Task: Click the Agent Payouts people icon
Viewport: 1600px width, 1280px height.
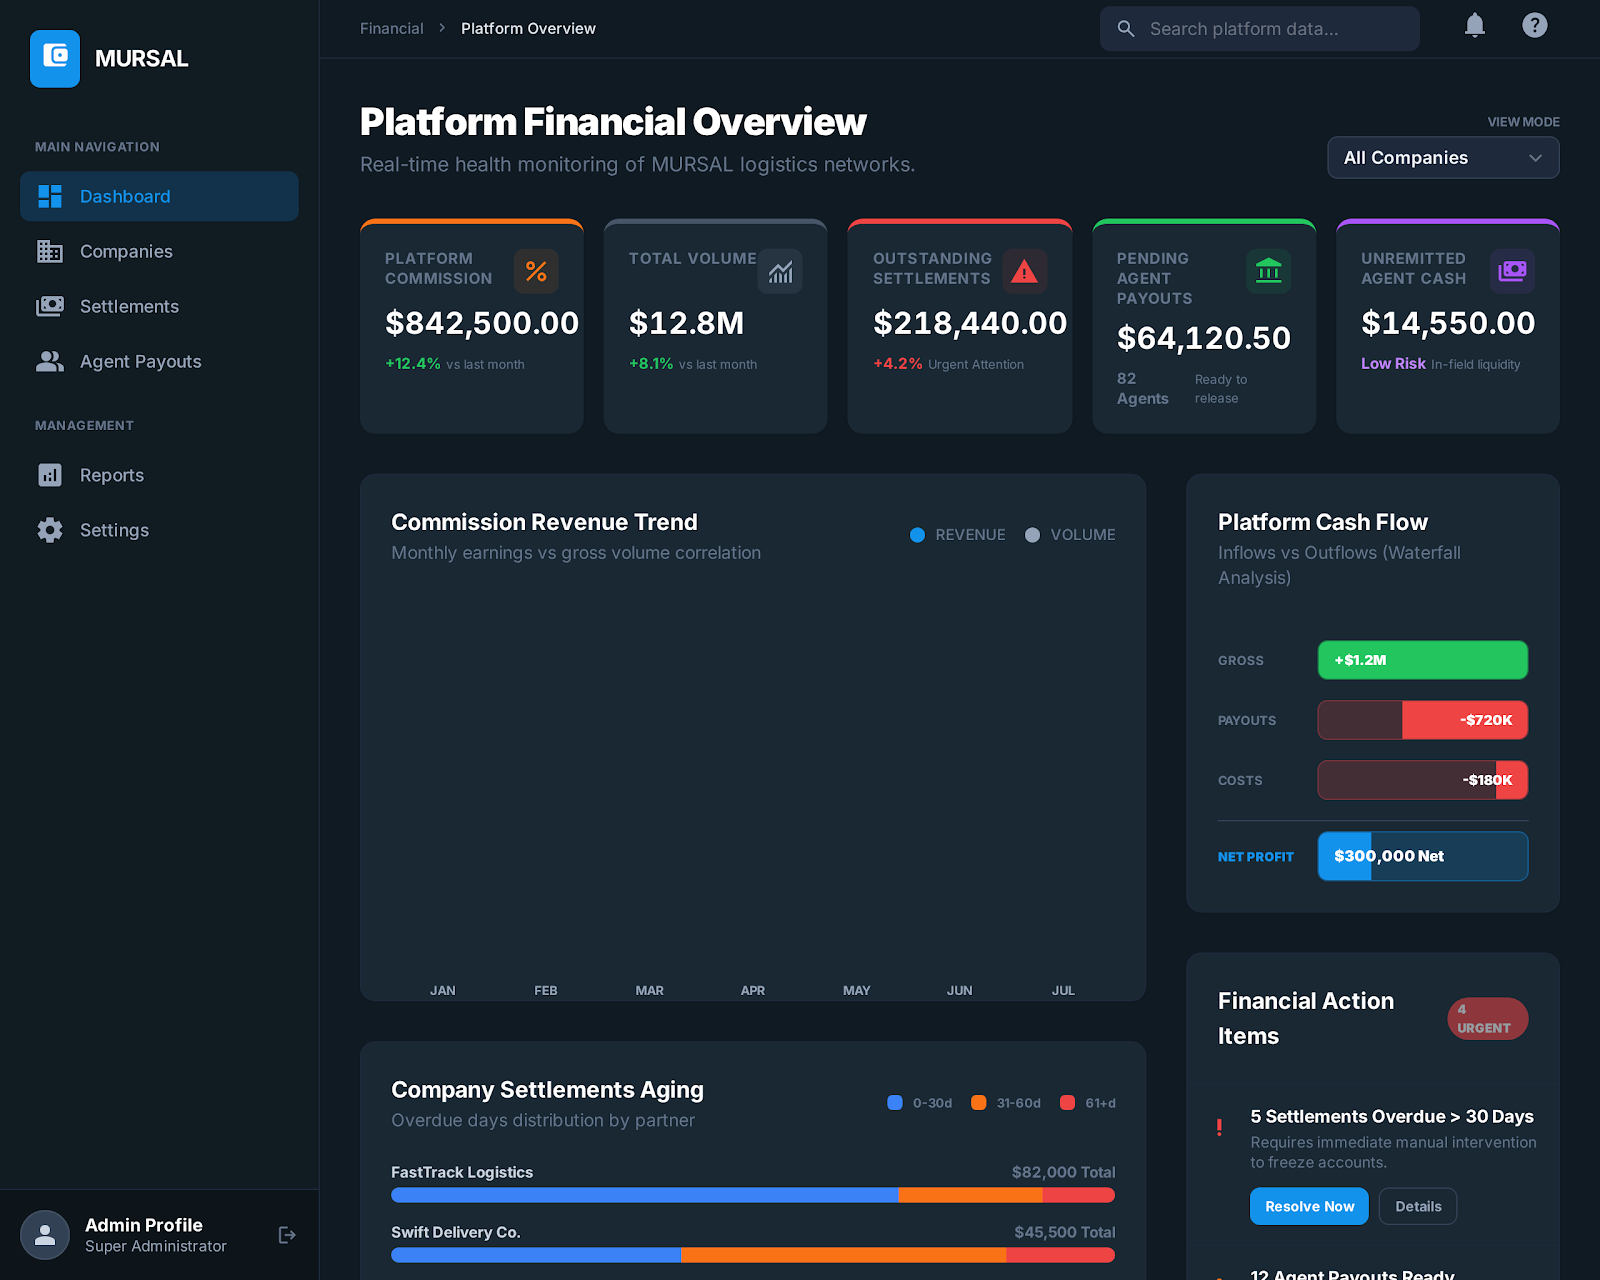Action: [49, 361]
